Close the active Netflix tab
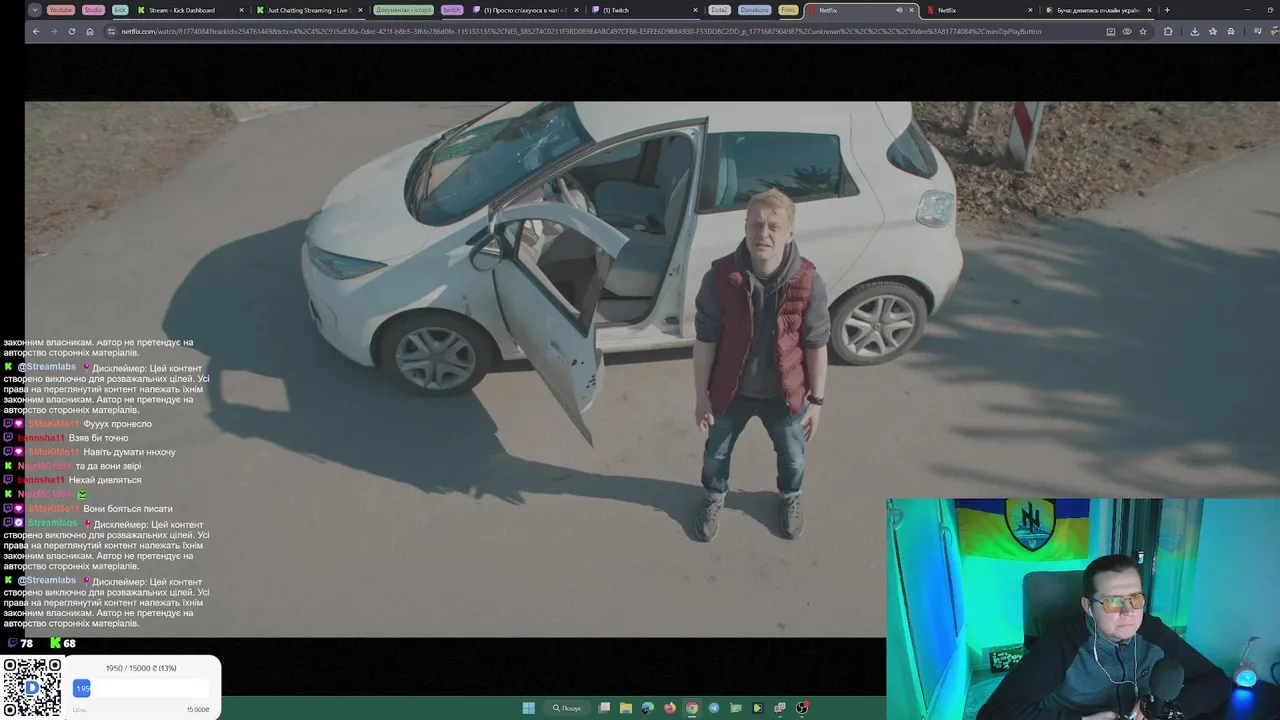 pos(911,10)
